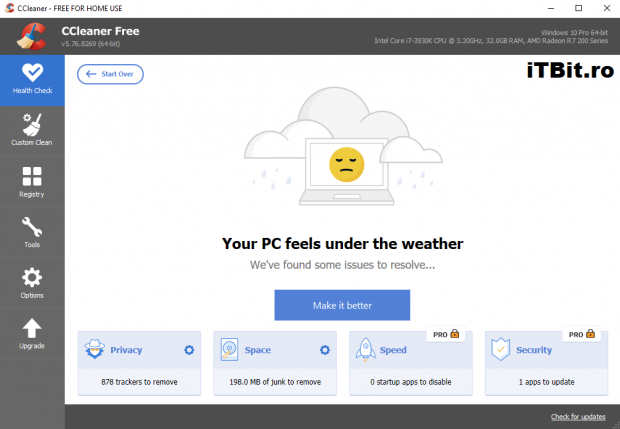
Task: Click the Make it better button
Action: click(342, 305)
